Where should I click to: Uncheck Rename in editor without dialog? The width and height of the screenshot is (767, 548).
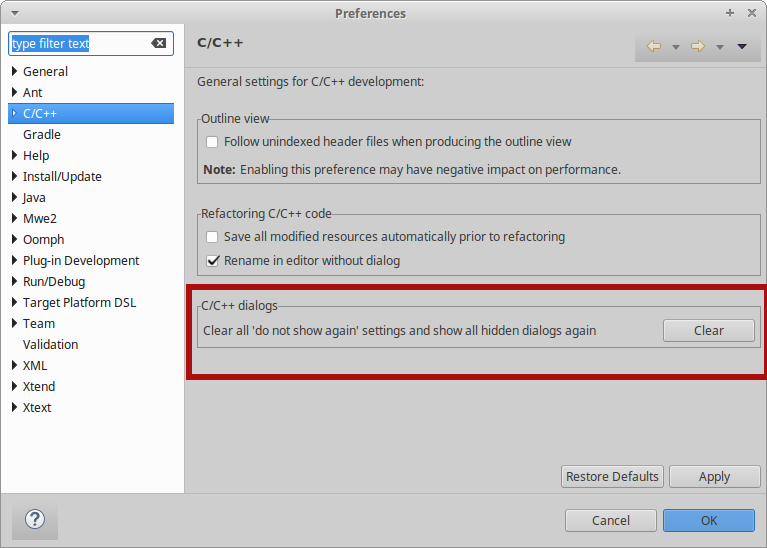(212, 261)
